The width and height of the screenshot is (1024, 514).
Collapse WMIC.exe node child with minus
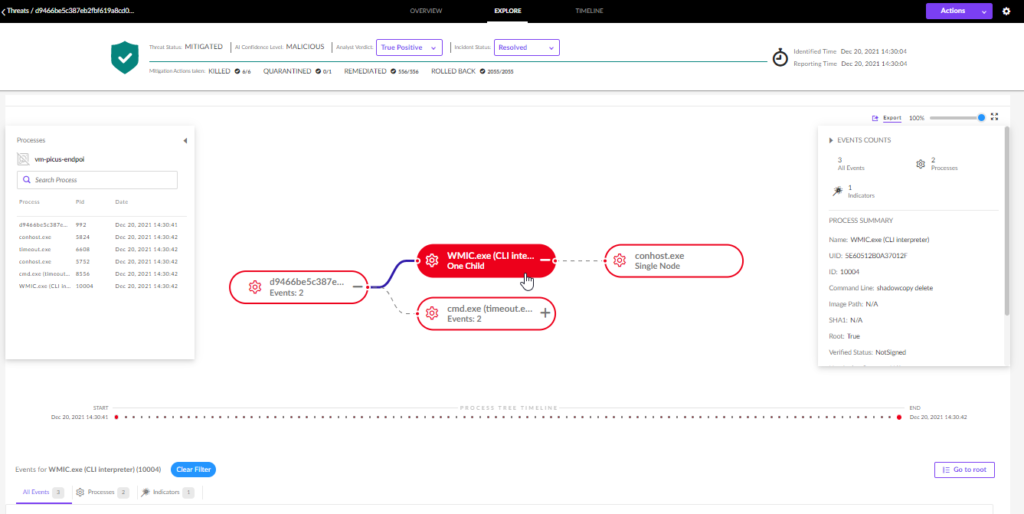point(545,261)
